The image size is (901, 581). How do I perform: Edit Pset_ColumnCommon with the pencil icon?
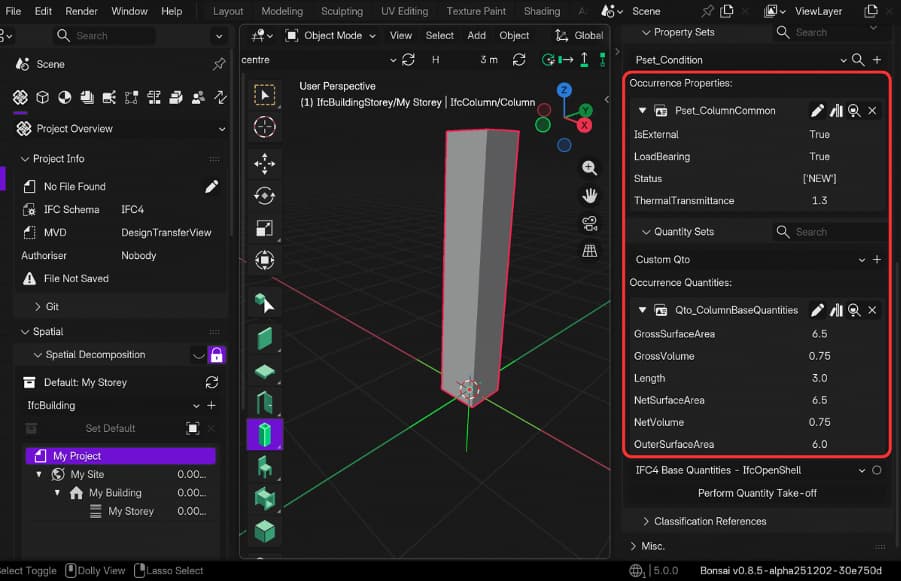pyautogui.click(x=817, y=110)
